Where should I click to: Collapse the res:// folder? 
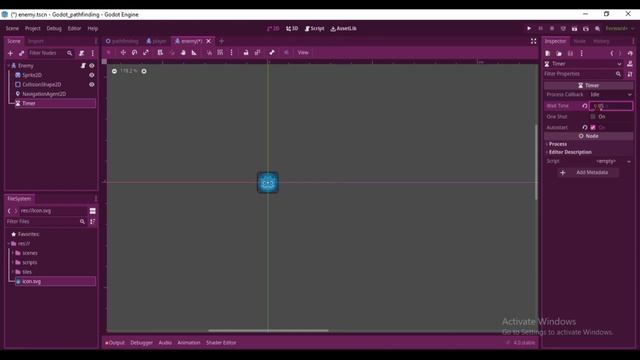click(x=9, y=244)
